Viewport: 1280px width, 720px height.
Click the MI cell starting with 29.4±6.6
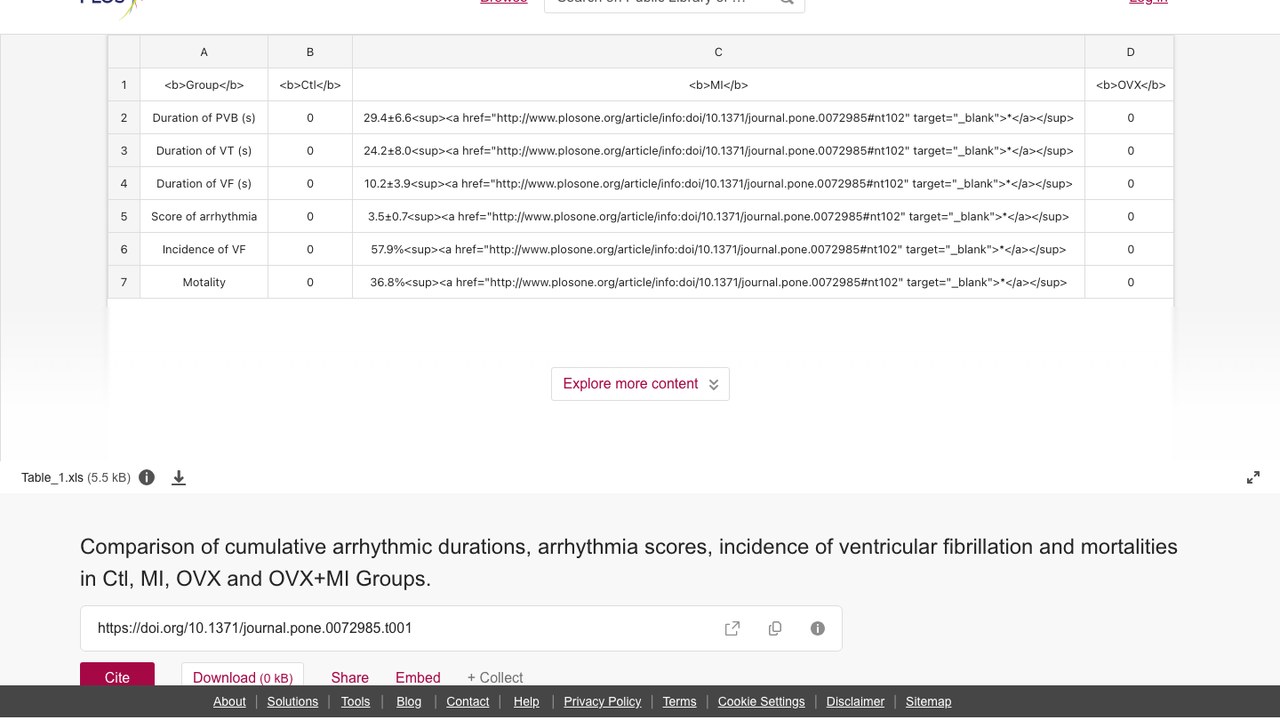(x=718, y=118)
